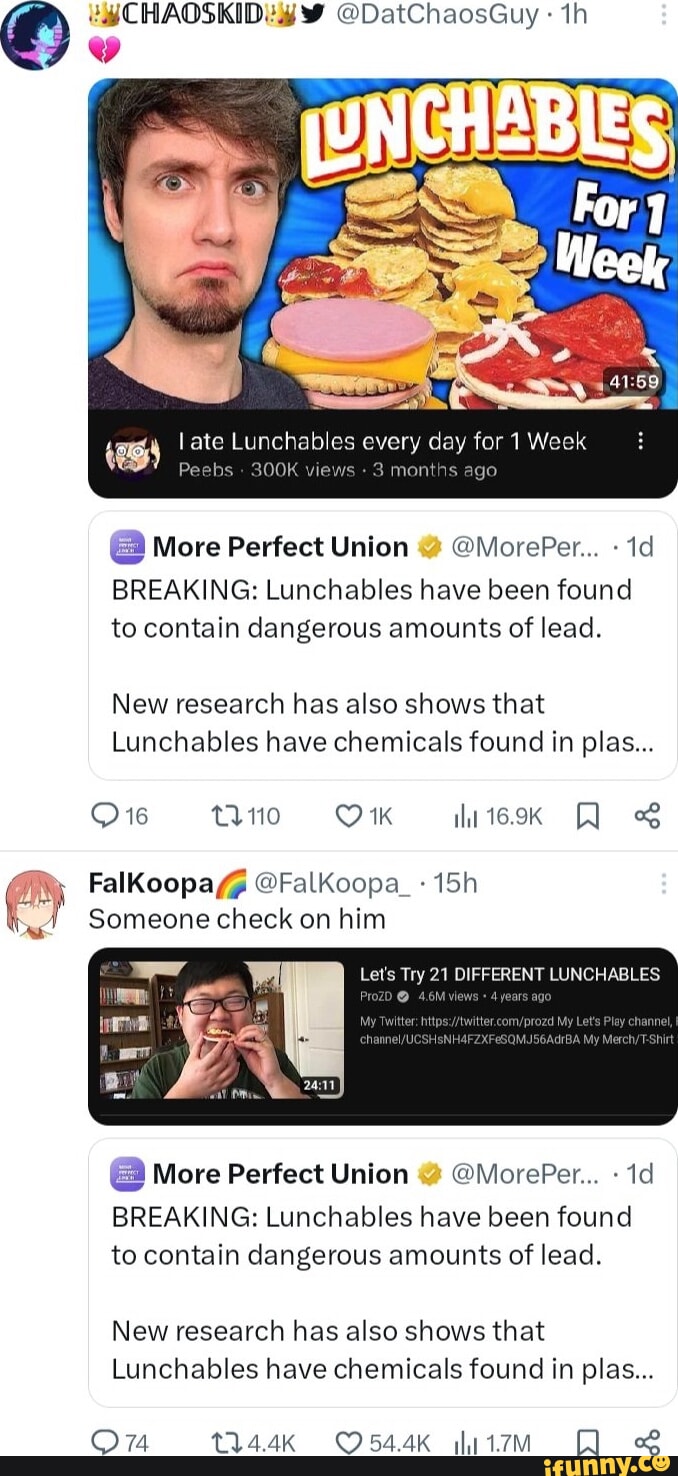This screenshot has height=1476, width=678.
Task: Bookmark the first More Perfect Union tweet
Action: (588, 816)
